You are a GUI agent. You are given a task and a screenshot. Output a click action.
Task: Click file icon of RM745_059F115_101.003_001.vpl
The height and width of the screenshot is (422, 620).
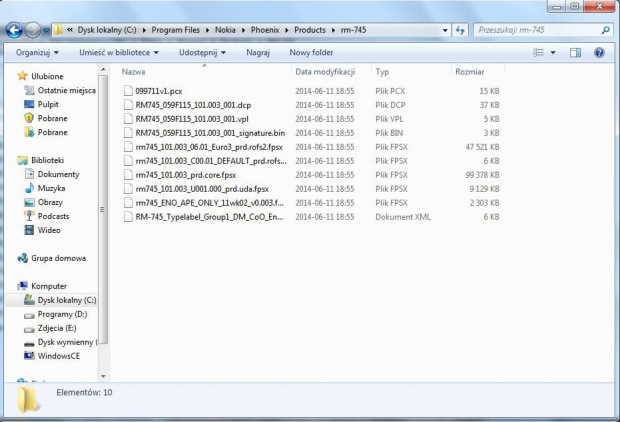click(128, 119)
